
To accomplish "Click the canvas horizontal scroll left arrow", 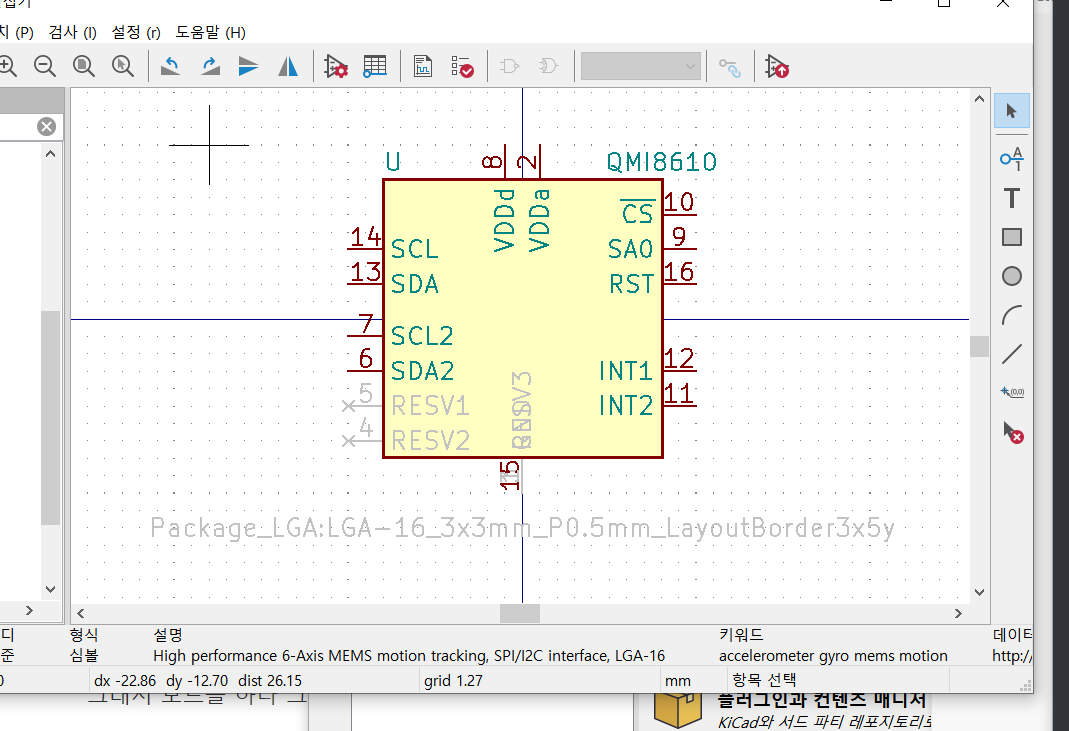I will tap(80, 614).
